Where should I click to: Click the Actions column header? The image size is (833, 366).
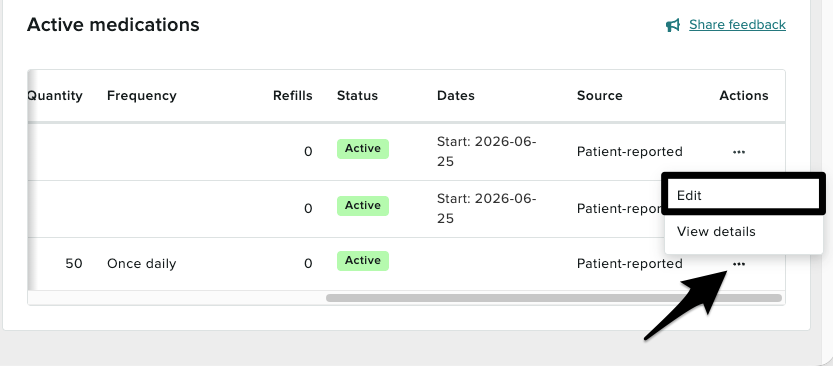click(744, 96)
